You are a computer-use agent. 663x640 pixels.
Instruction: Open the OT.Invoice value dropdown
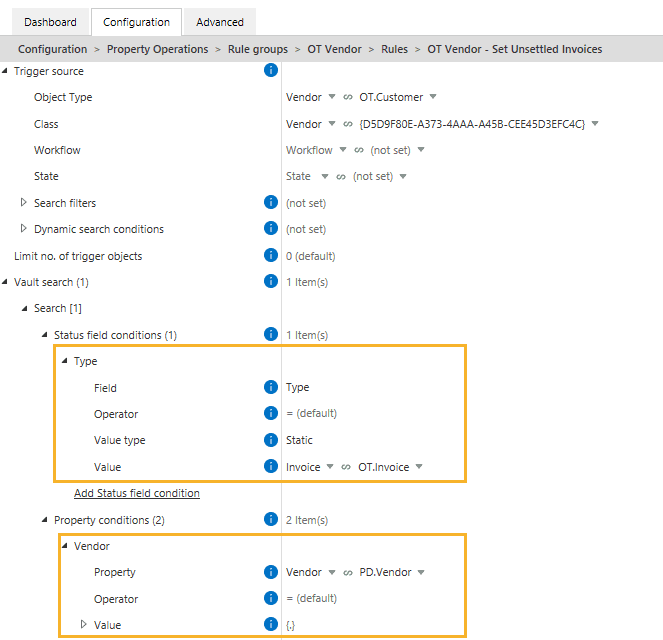[419, 467]
